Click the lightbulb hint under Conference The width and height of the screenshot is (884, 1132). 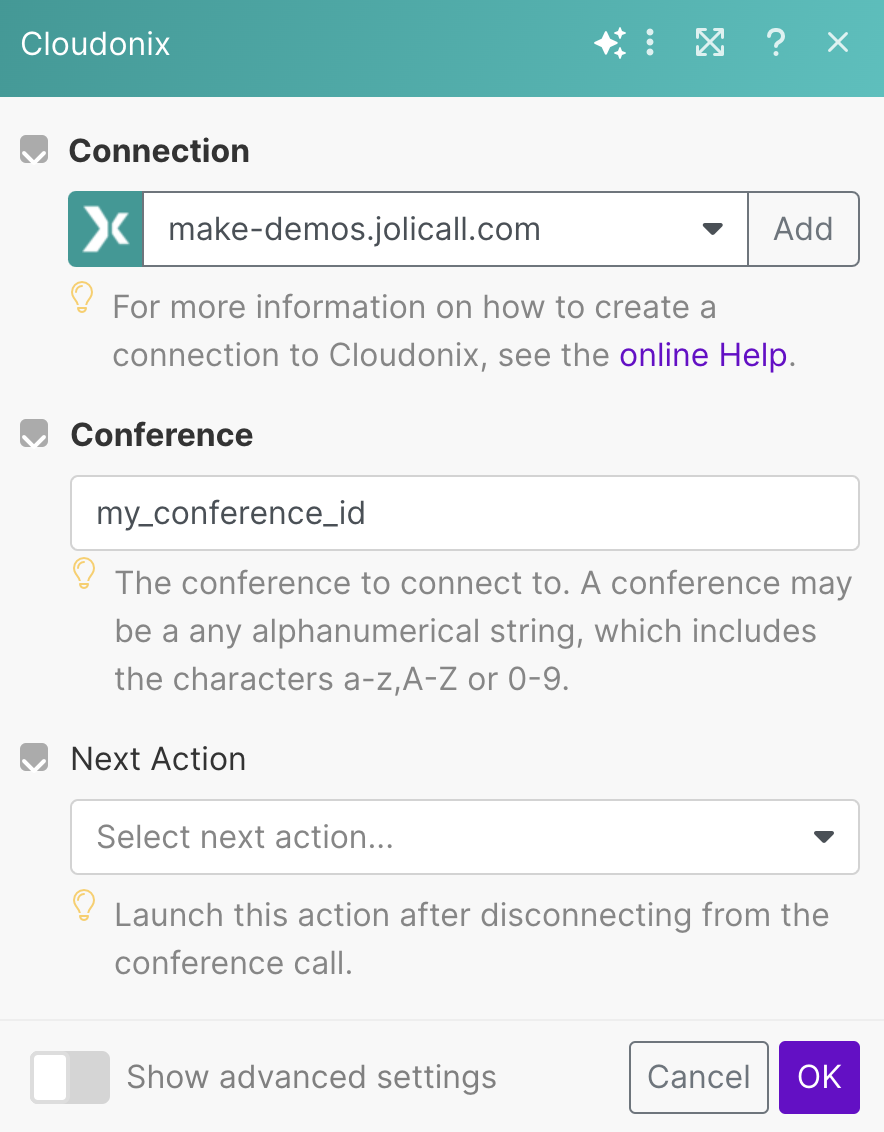coord(84,574)
